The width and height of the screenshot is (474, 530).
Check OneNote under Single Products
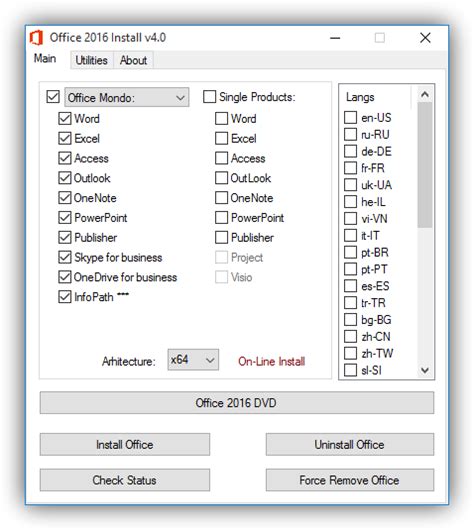tap(221, 198)
